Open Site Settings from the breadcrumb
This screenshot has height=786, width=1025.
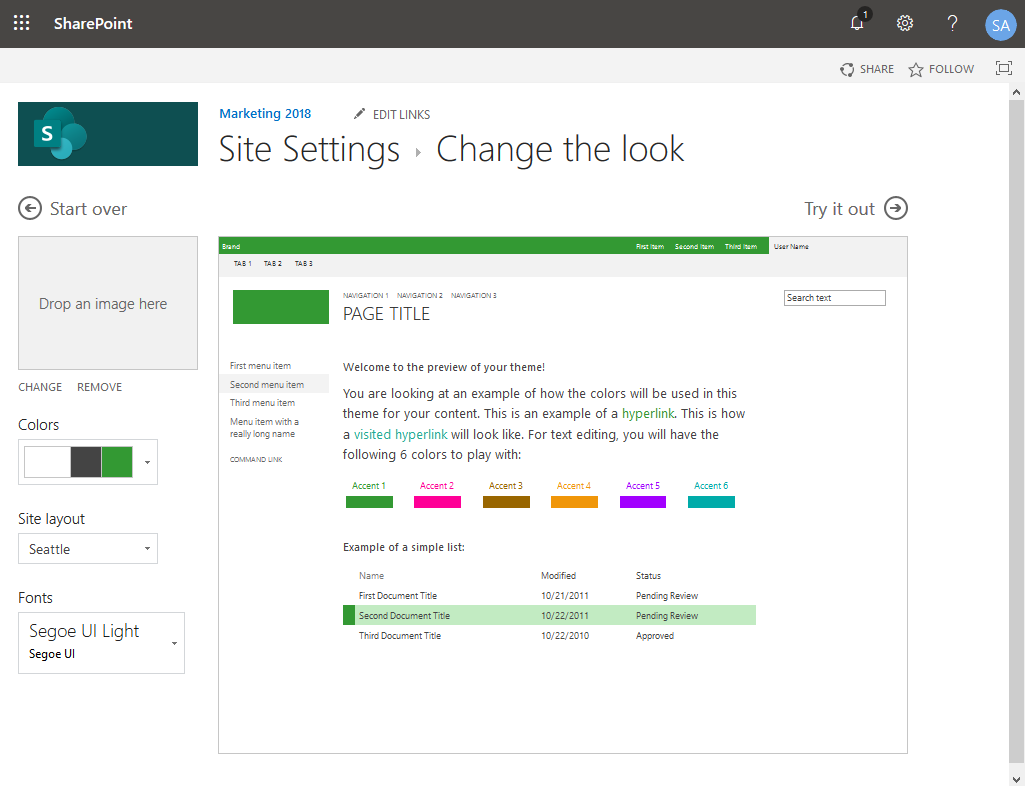tap(309, 148)
